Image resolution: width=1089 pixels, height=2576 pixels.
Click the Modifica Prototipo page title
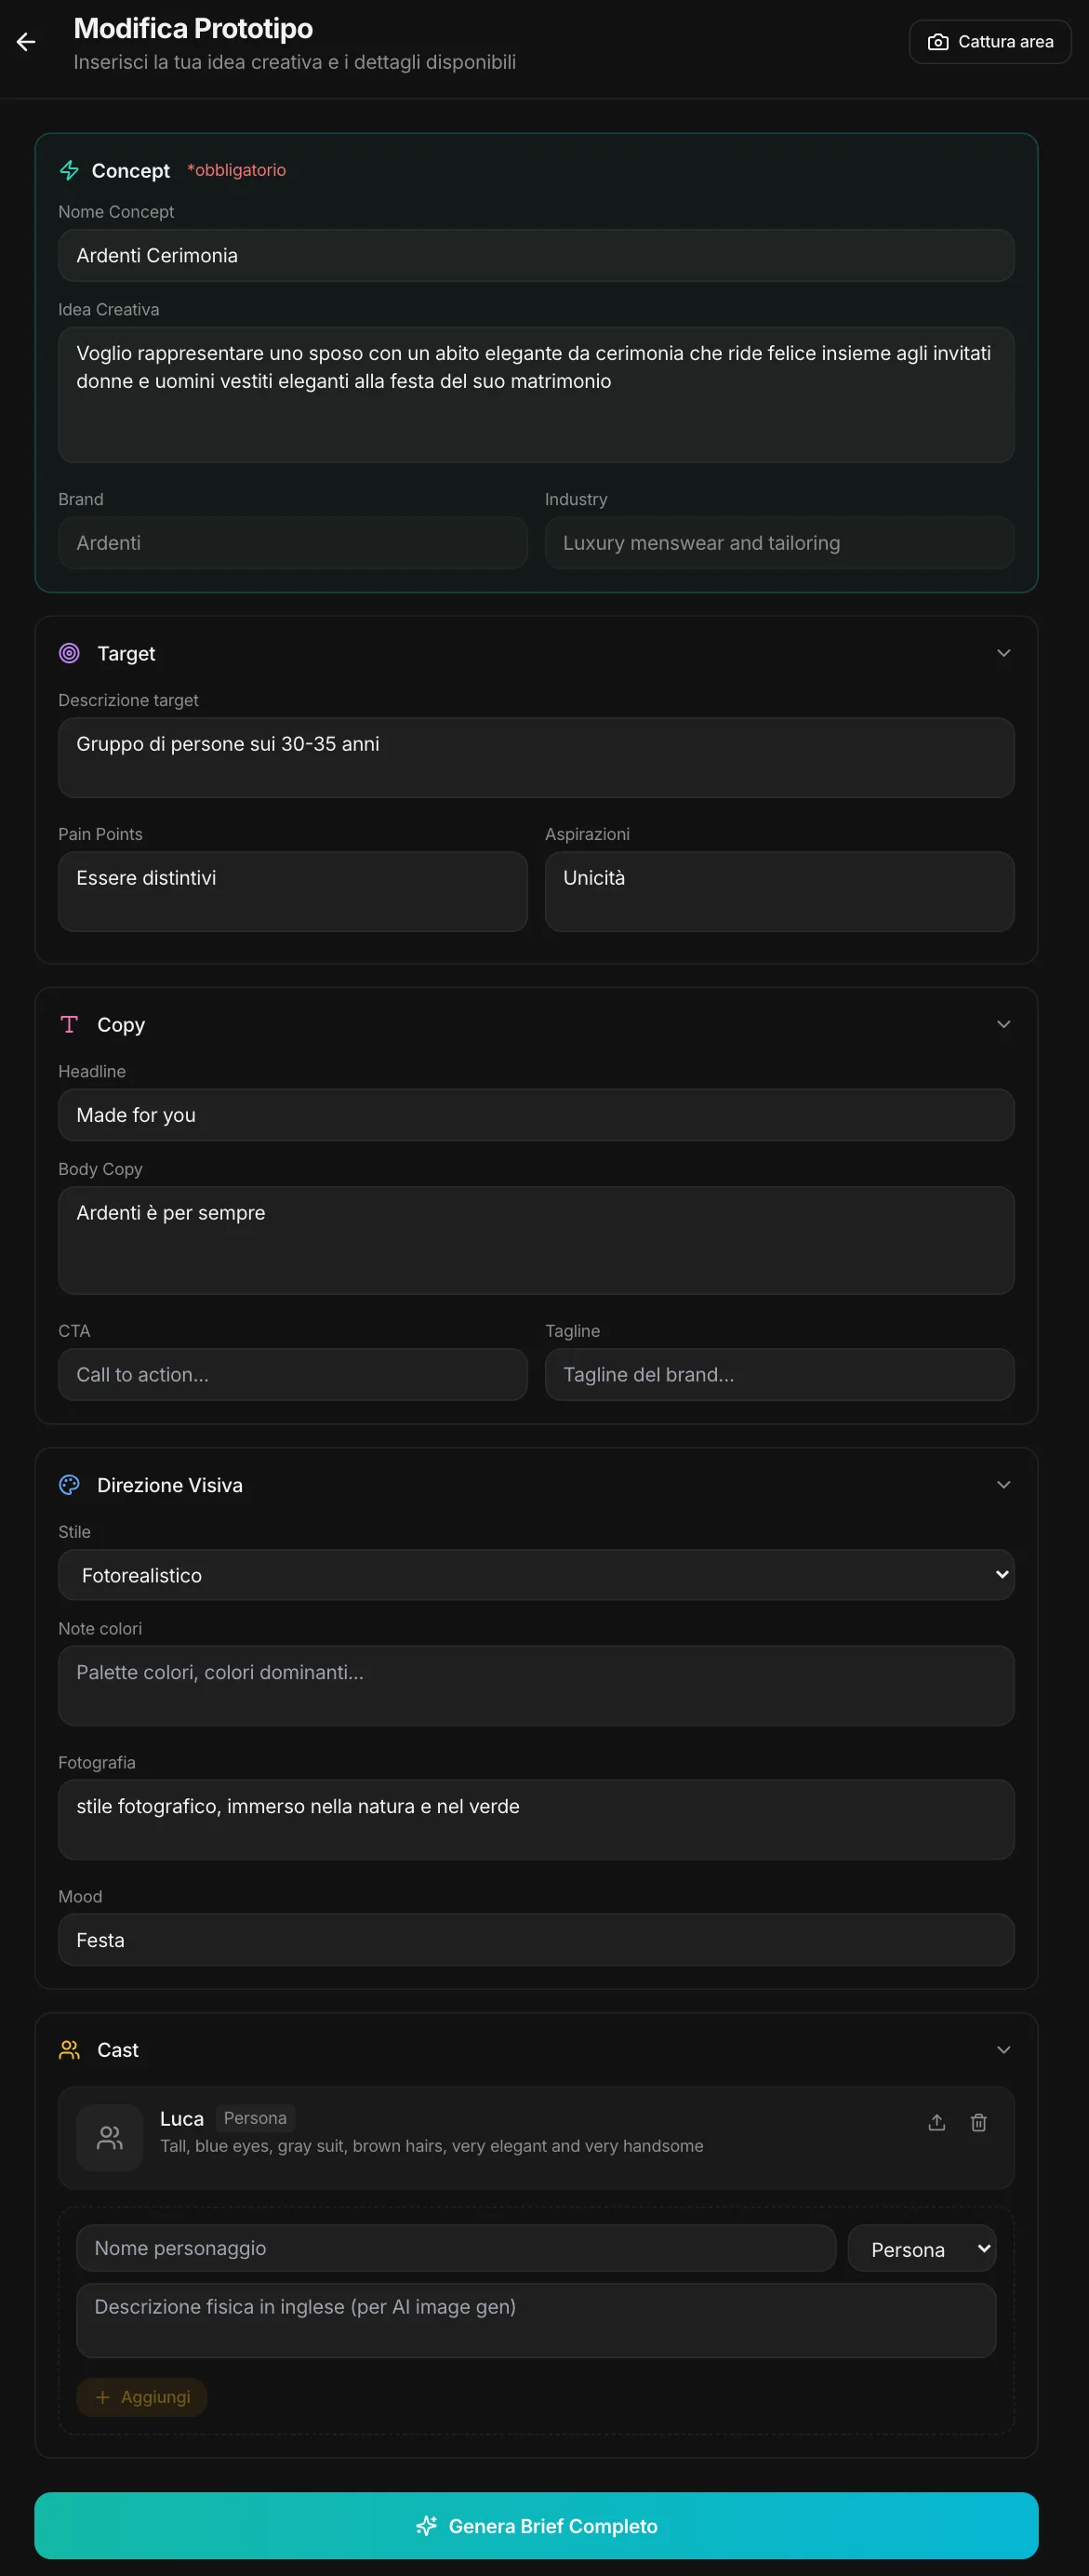coord(193,28)
